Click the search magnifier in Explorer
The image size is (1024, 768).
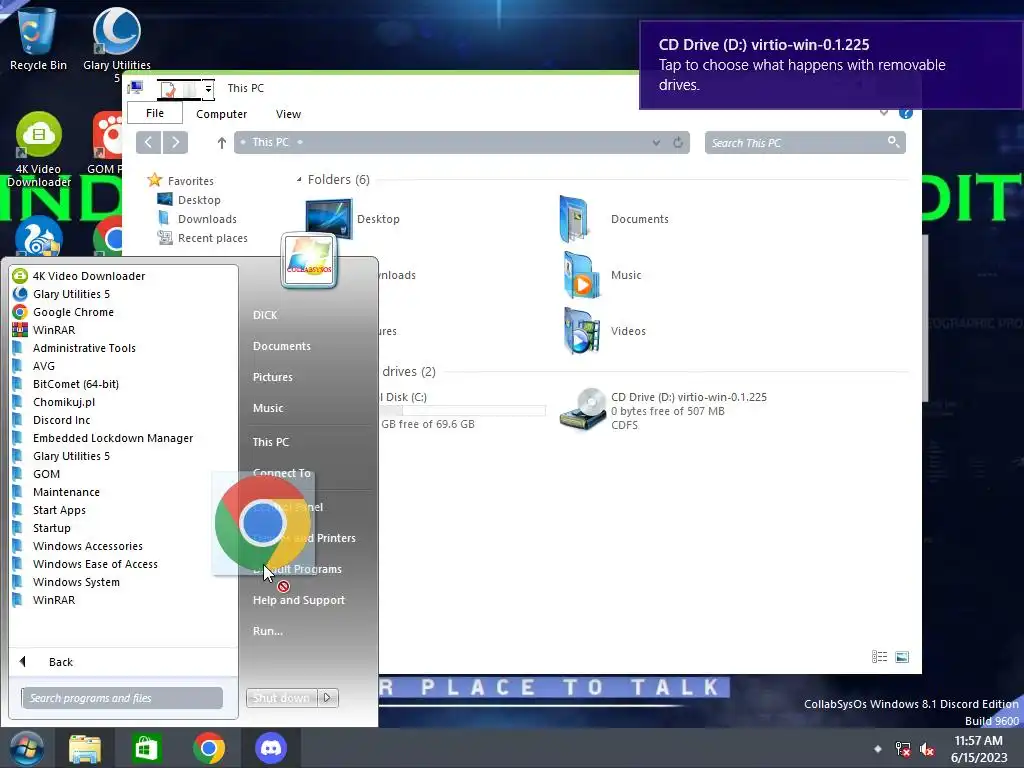coord(893,142)
